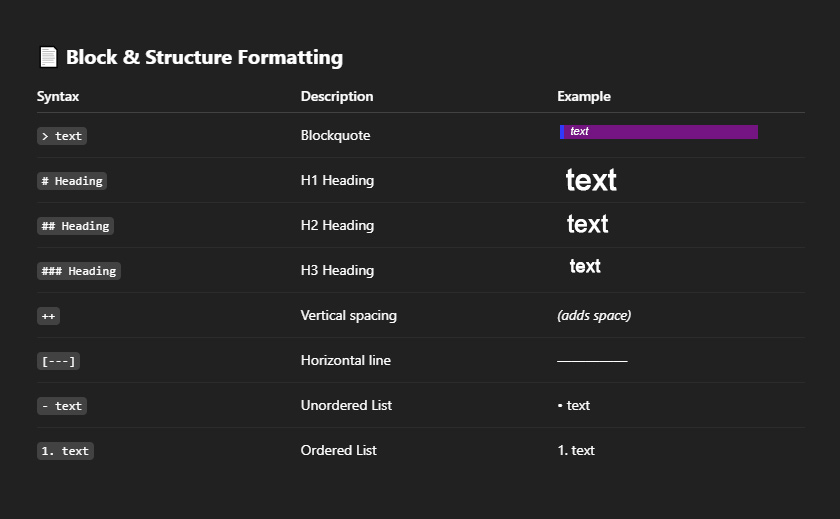Click the H3 example text
The height and width of the screenshot is (519, 840).
(585, 266)
